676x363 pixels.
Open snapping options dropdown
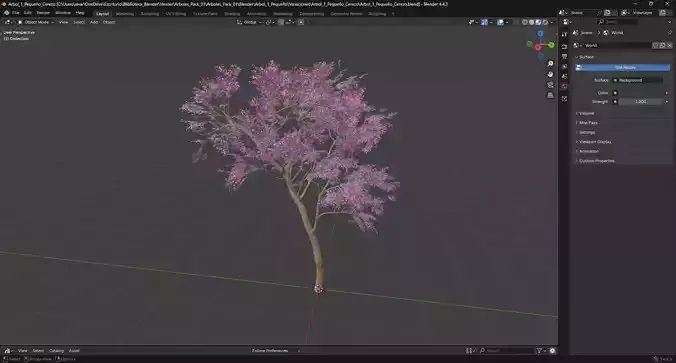290,22
